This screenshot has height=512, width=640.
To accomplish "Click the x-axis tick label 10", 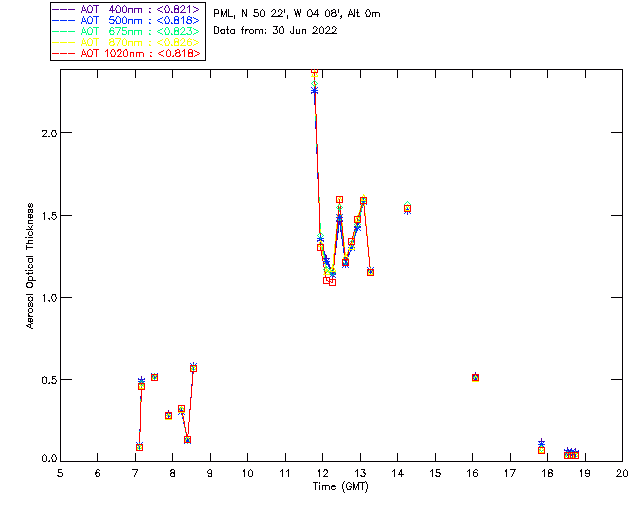I will [247, 474].
